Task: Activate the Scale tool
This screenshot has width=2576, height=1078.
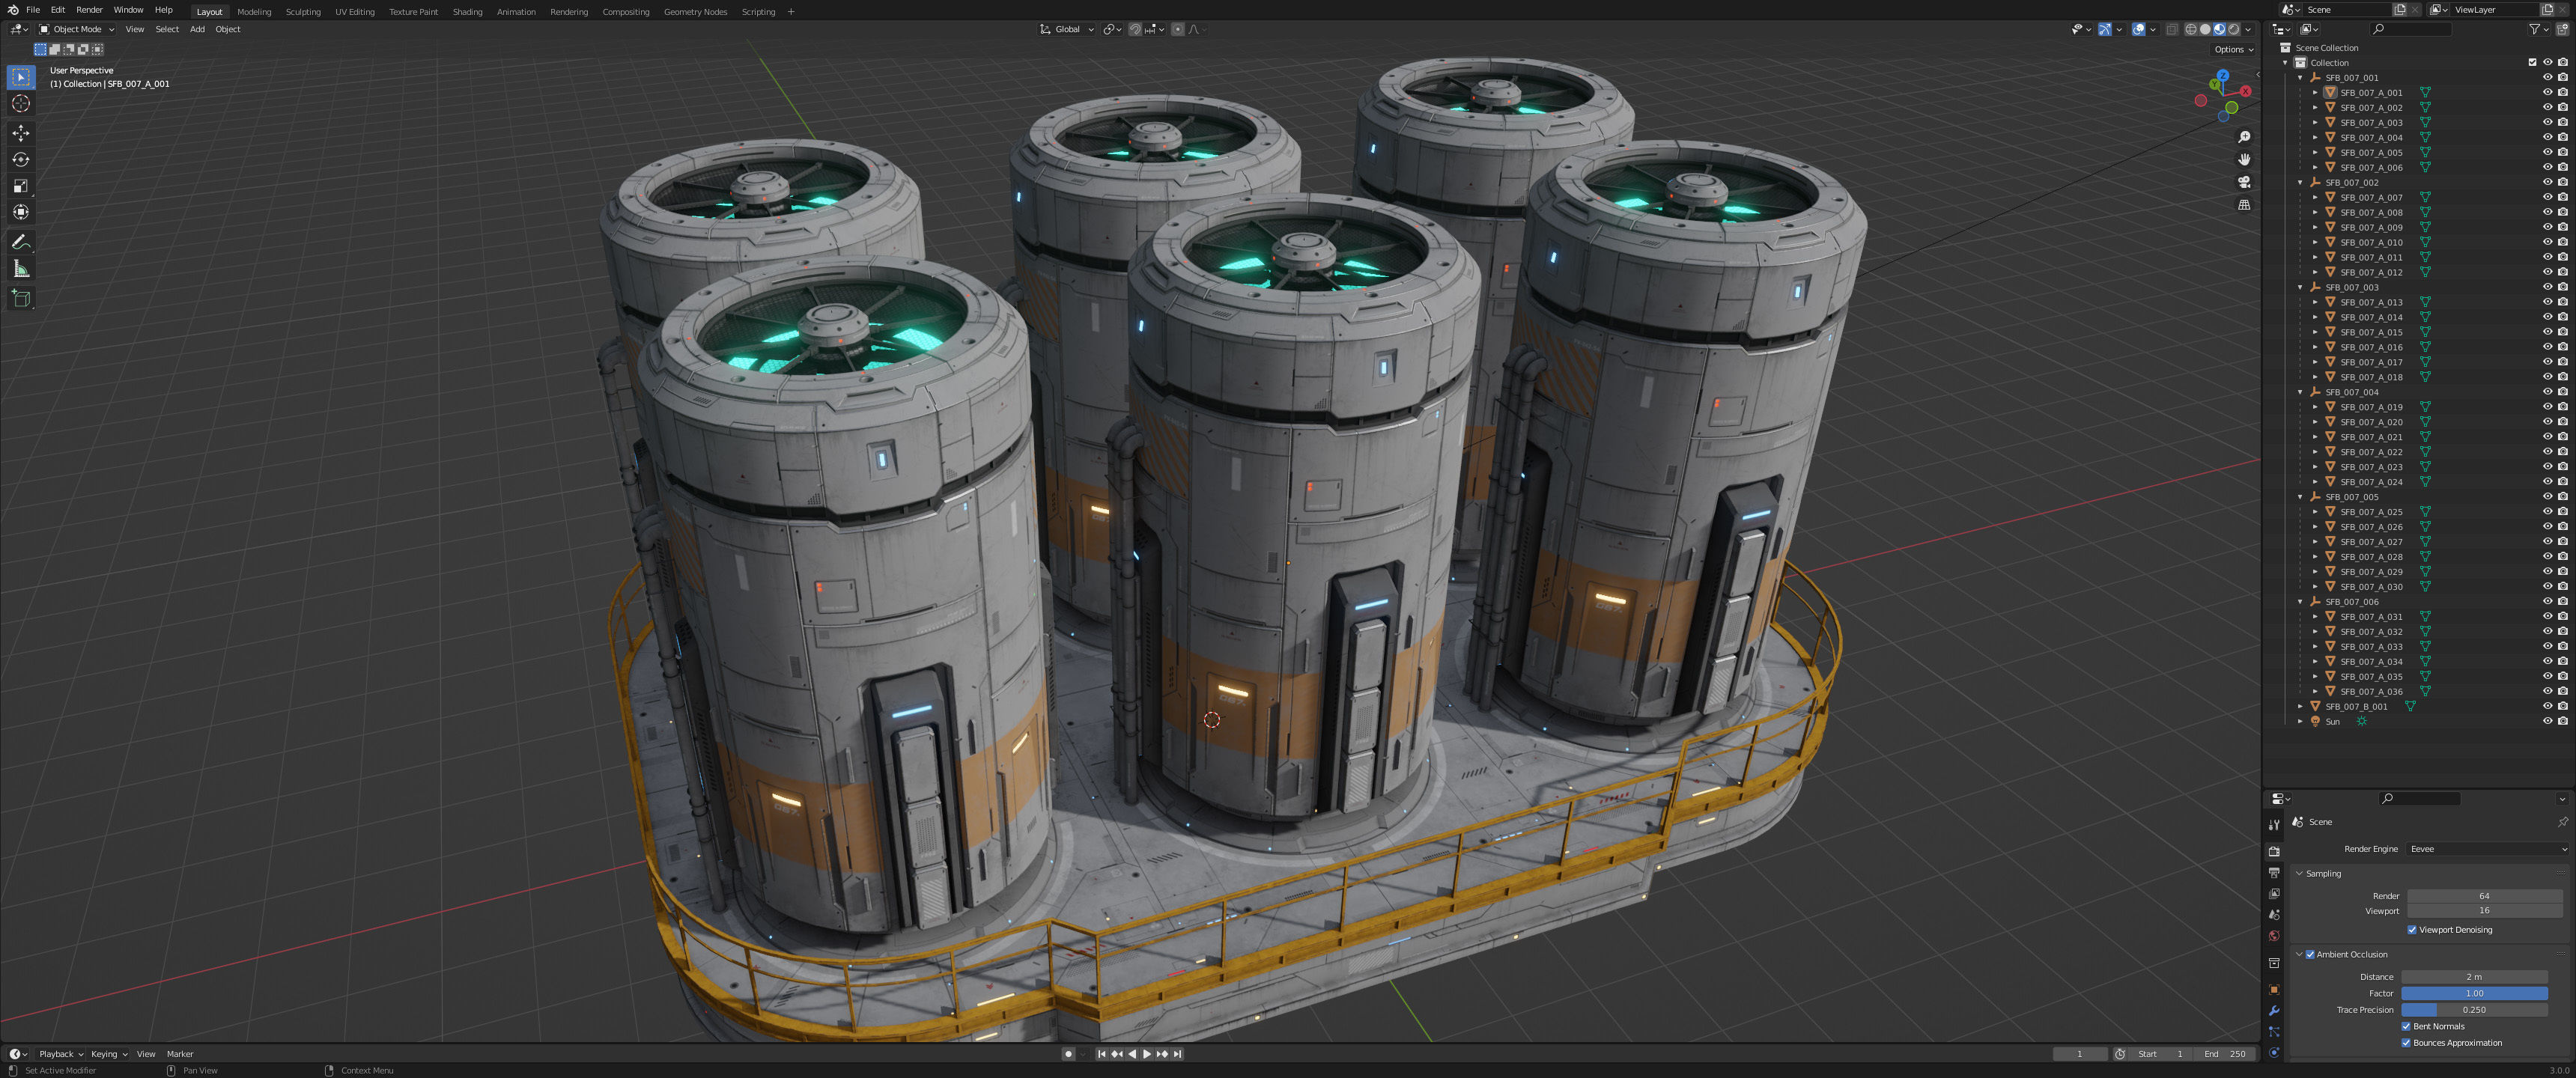Action: point(21,186)
